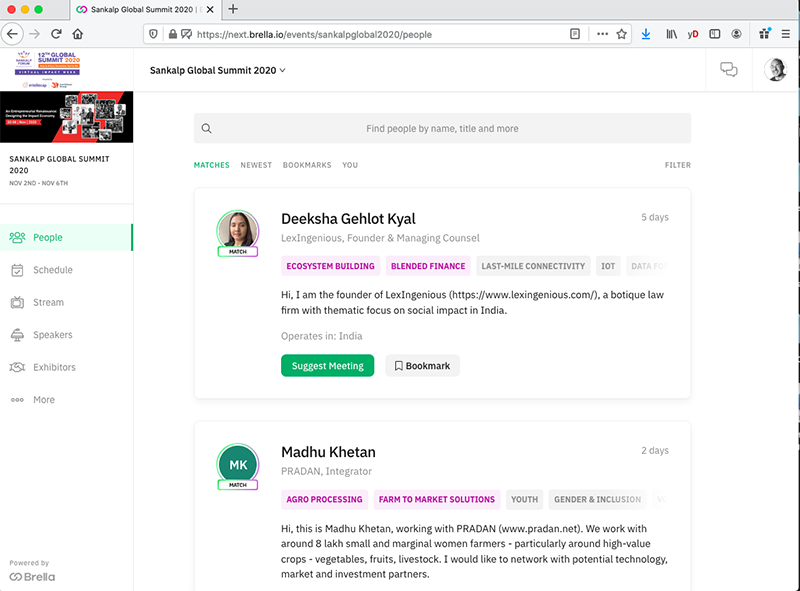Suggest a meeting with Deeksha Gehlot Kyal
Image resolution: width=800 pixels, height=591 pixels.
coord(328,366)
